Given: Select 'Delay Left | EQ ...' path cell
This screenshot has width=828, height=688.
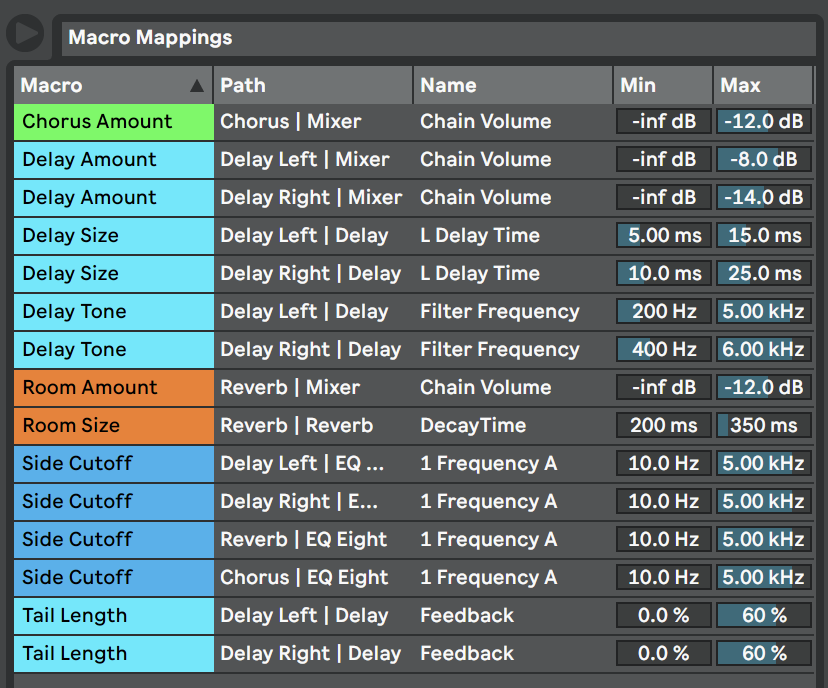Looking at the screenshot, I should click(314, 464).
